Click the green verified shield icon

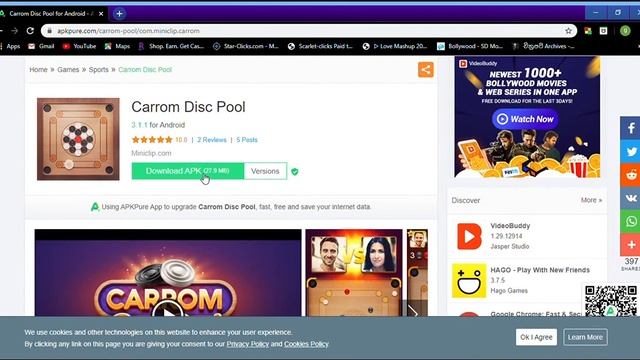point(295,172)
